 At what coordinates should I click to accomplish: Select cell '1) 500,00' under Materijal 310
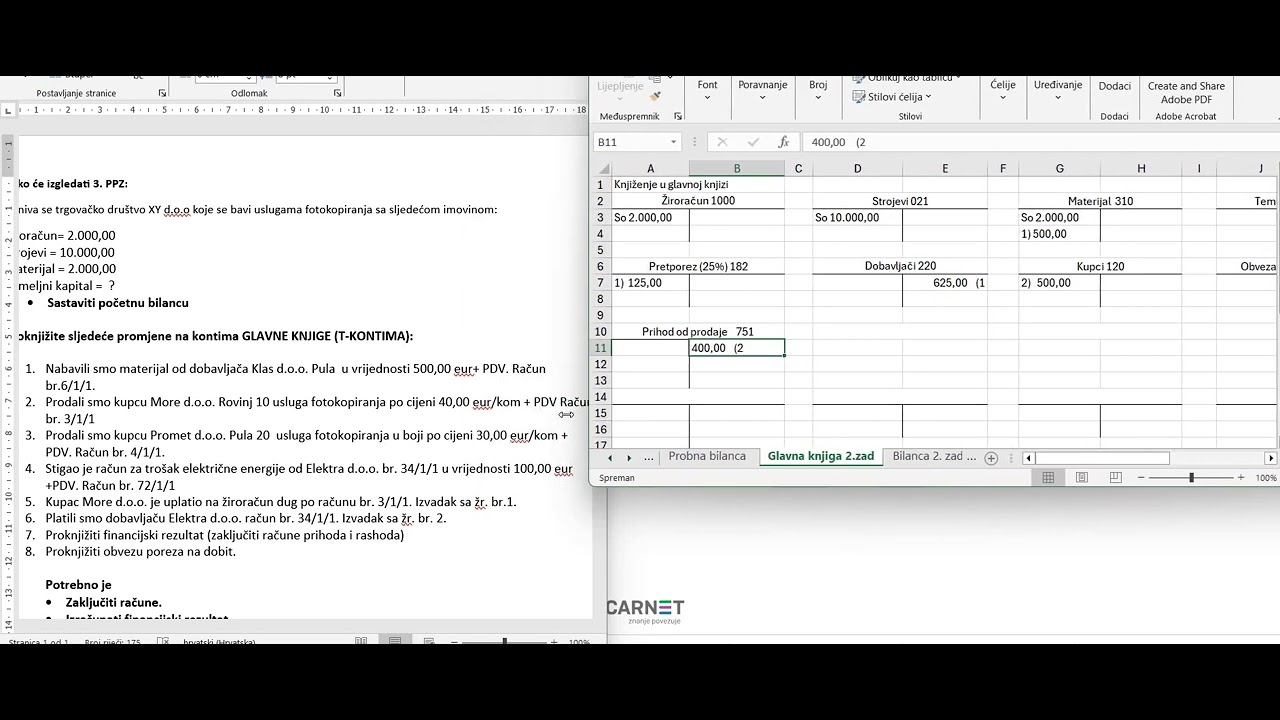point(1060,234)
